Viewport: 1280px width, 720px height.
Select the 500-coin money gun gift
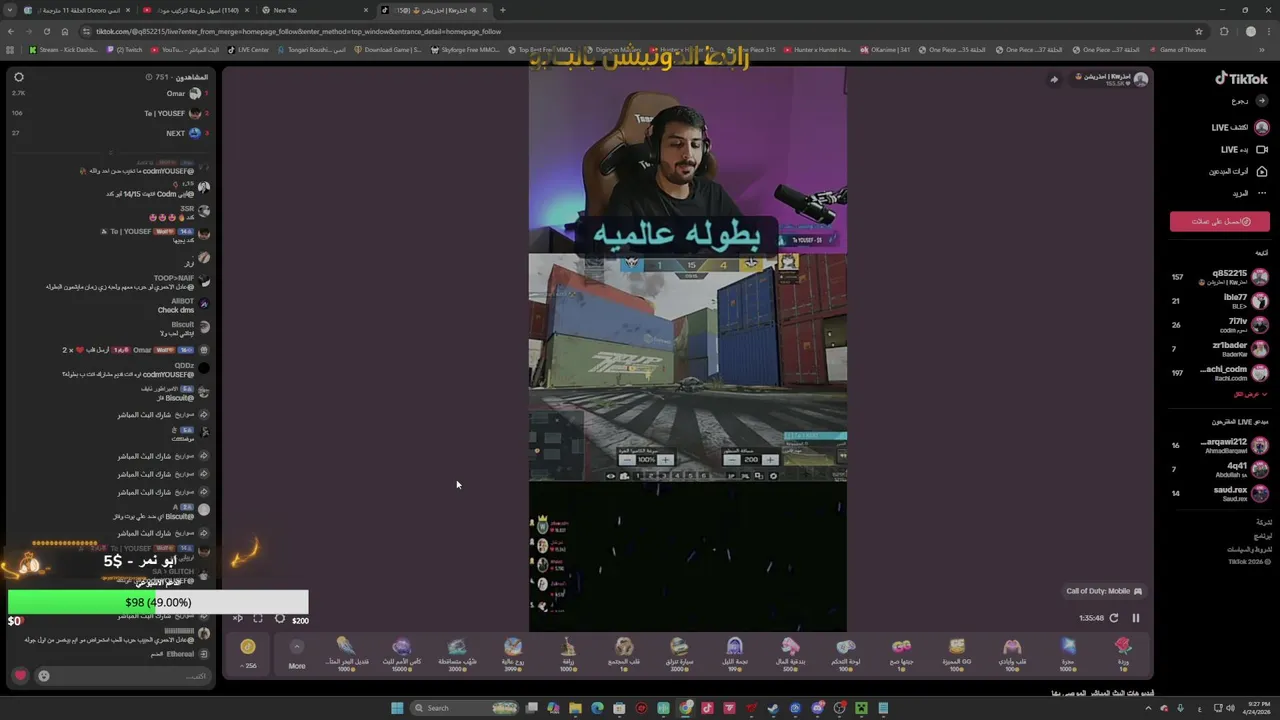tap(790, 653)
